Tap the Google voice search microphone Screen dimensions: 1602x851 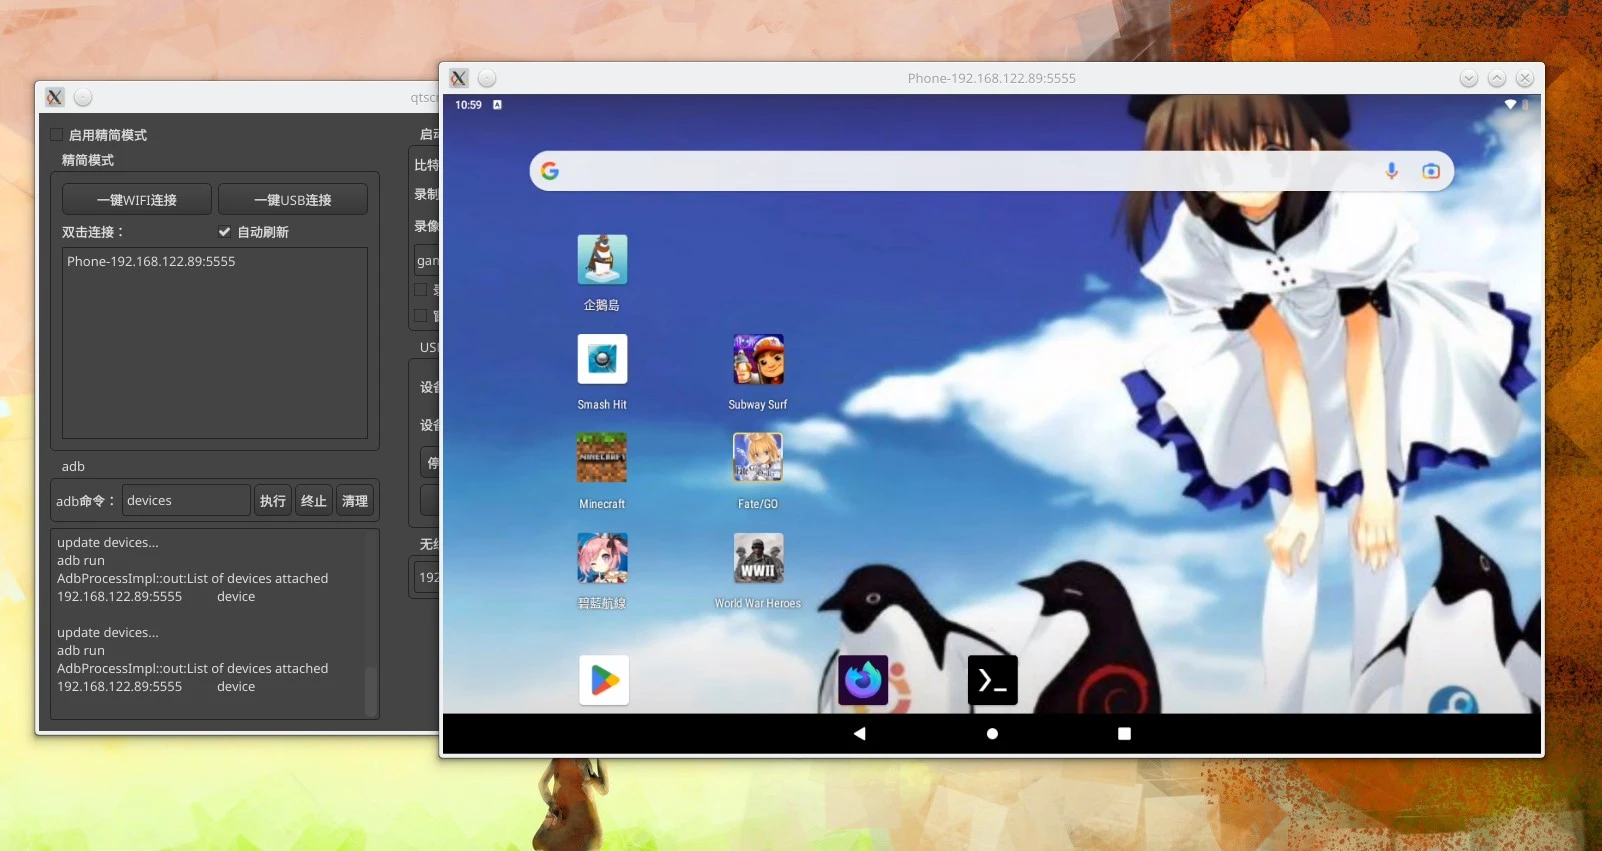[x=1391, y=171]
